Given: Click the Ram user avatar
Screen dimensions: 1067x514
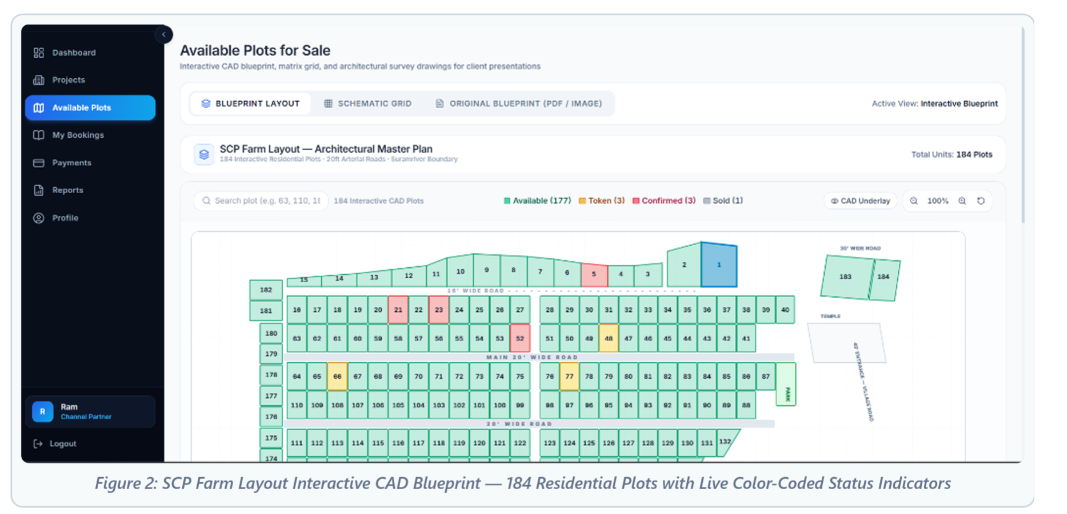Looking at the screenshot, I should (x=42, y=411).
